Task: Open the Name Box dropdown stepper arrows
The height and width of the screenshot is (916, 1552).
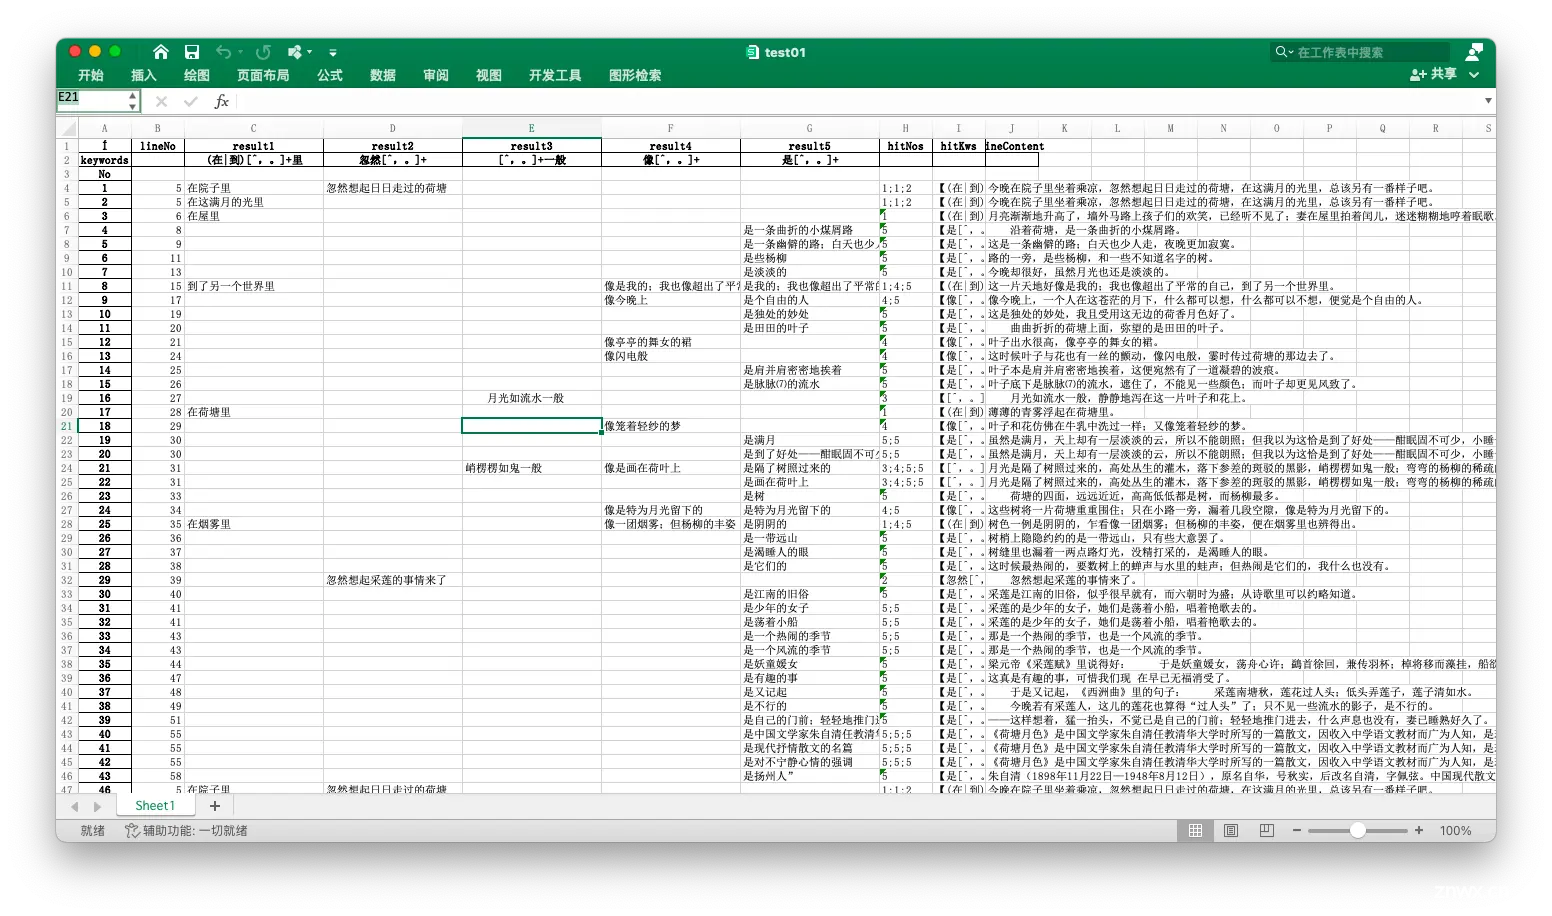Action: tap(133, 100)
